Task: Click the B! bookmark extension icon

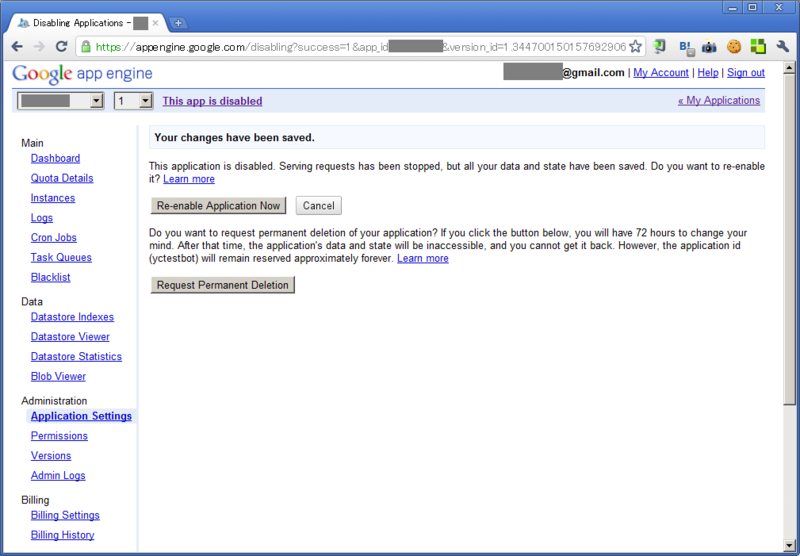Action: click(686, 47)
